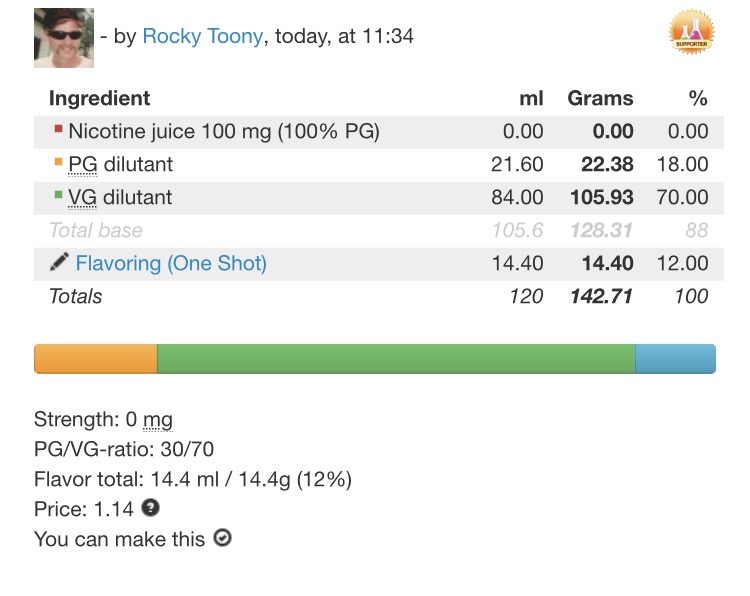Viewport: 750px width, 596px height.
Task: Click the blue flavor segment of the ratio bar
Action: pyautogui.click(x=675, y=359)
